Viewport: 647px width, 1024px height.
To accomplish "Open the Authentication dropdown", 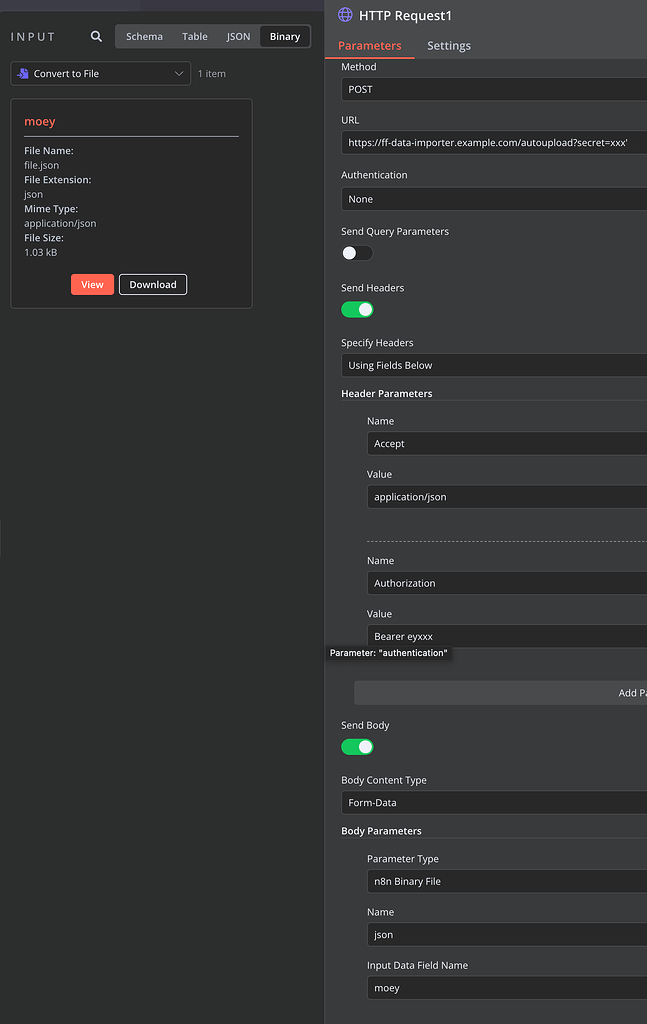I will [x=493, y=199].
